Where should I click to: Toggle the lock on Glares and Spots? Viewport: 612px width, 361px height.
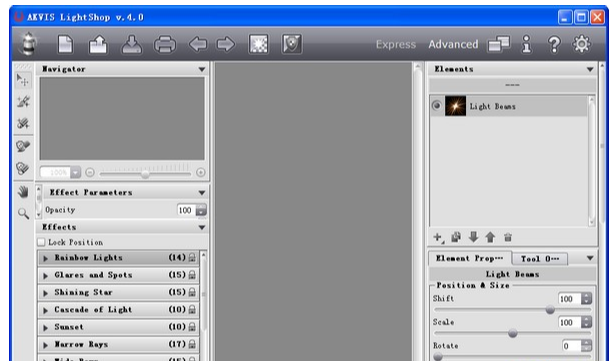(192, 275)
